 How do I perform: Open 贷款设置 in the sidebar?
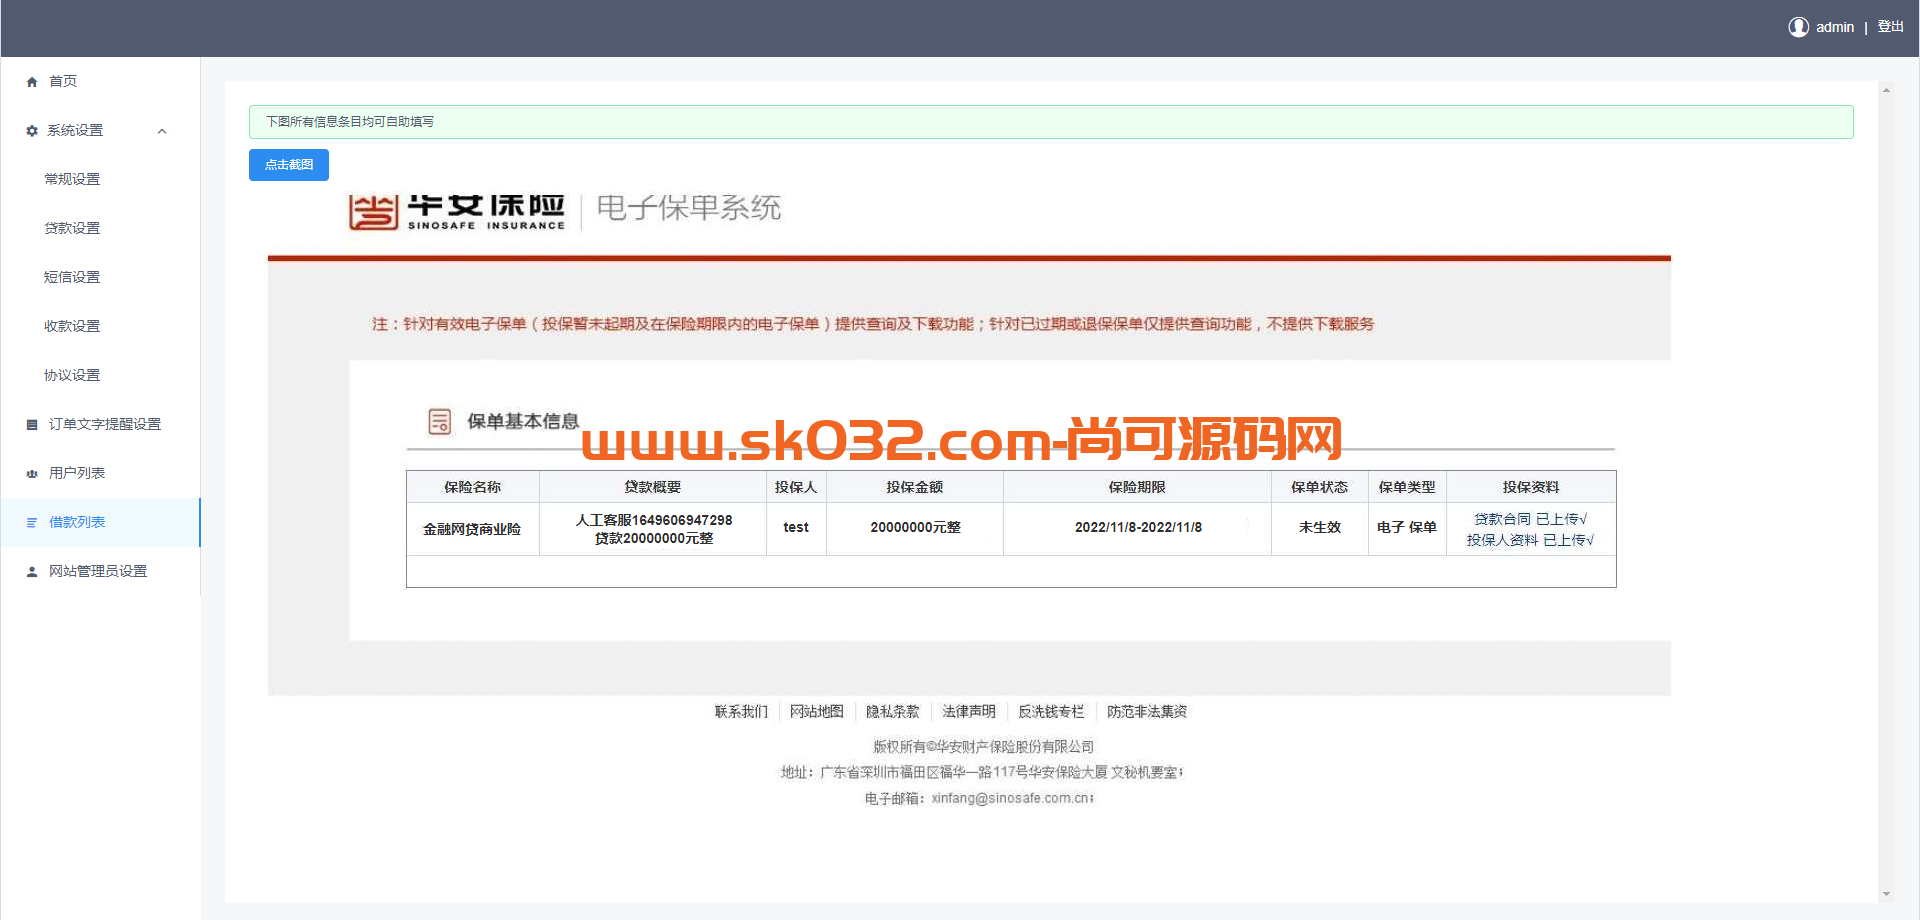72,228
